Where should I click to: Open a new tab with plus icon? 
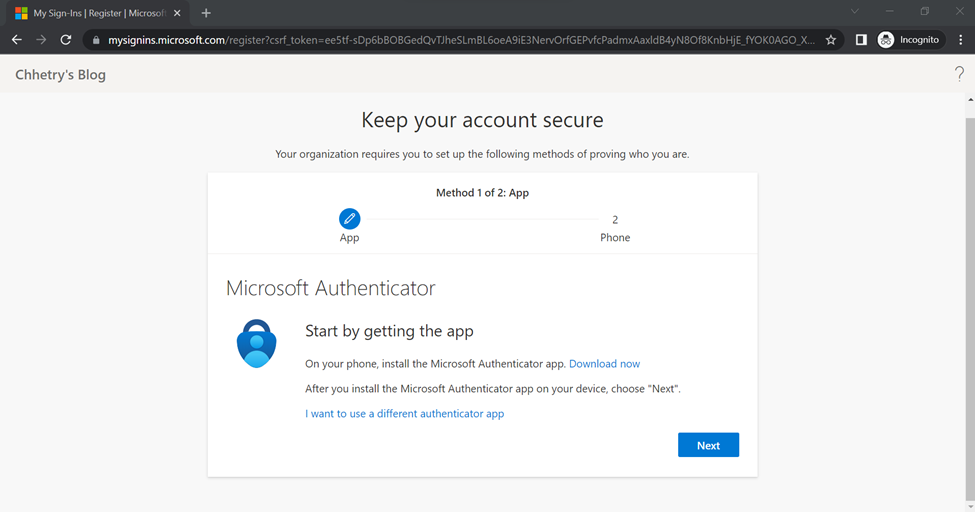pos(206,13)
